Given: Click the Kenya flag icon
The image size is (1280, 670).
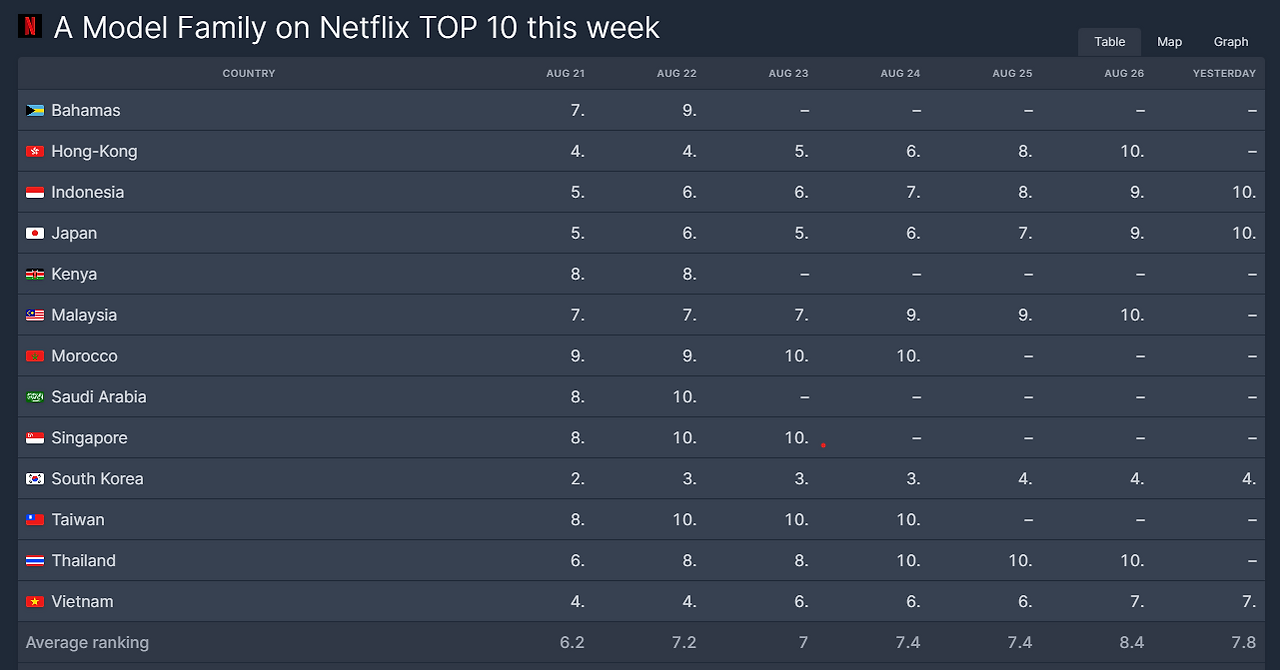Looking at the screenshot, I should click(35, 275).
